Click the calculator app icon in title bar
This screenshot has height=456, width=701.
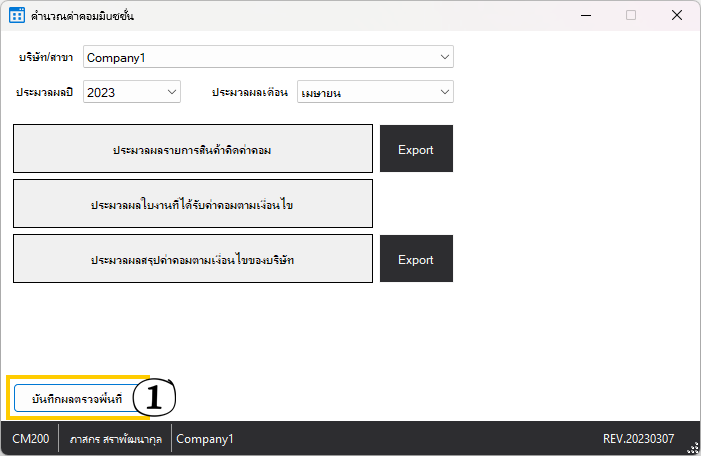[x=17, y=16]
